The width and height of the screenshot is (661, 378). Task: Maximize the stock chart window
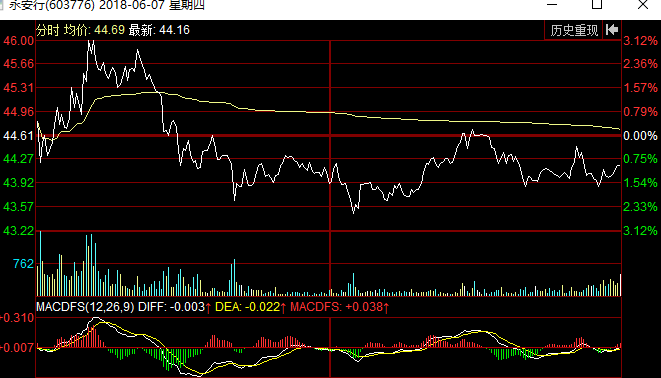[597, 5]
